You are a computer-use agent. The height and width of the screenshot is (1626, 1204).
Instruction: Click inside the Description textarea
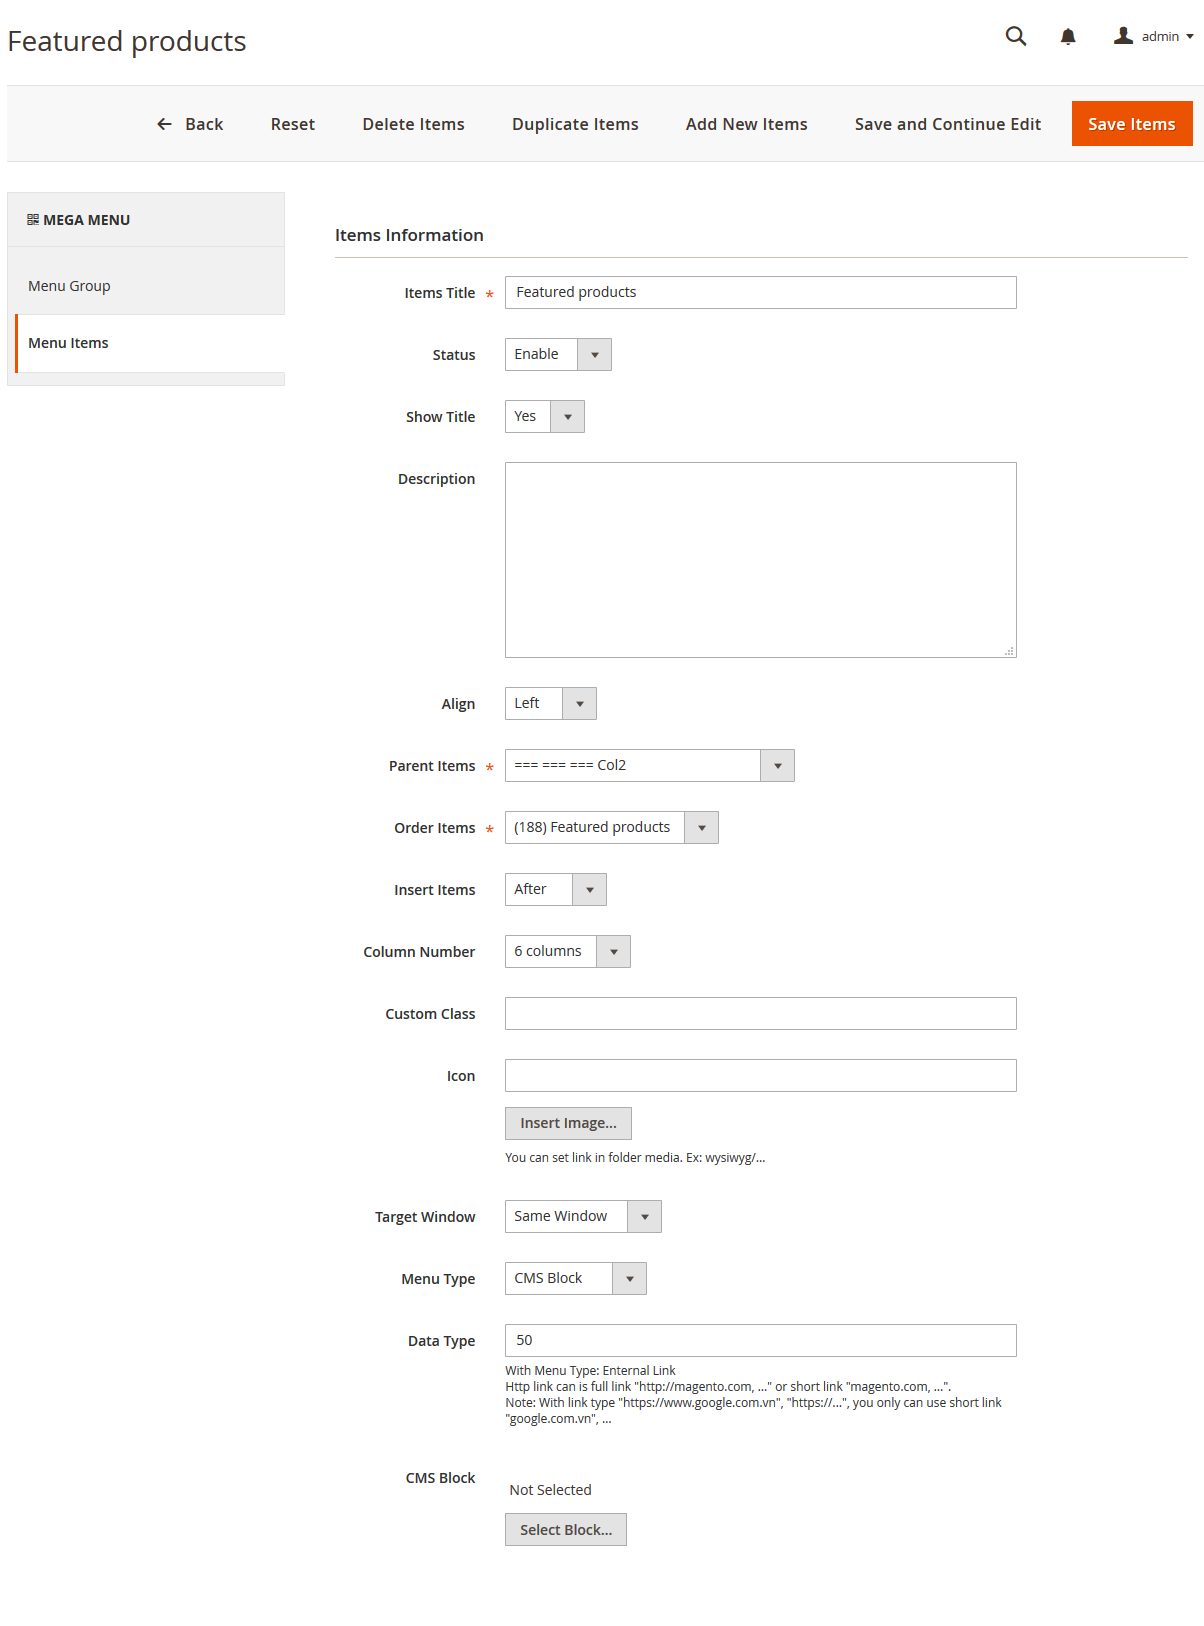[761, 560]
